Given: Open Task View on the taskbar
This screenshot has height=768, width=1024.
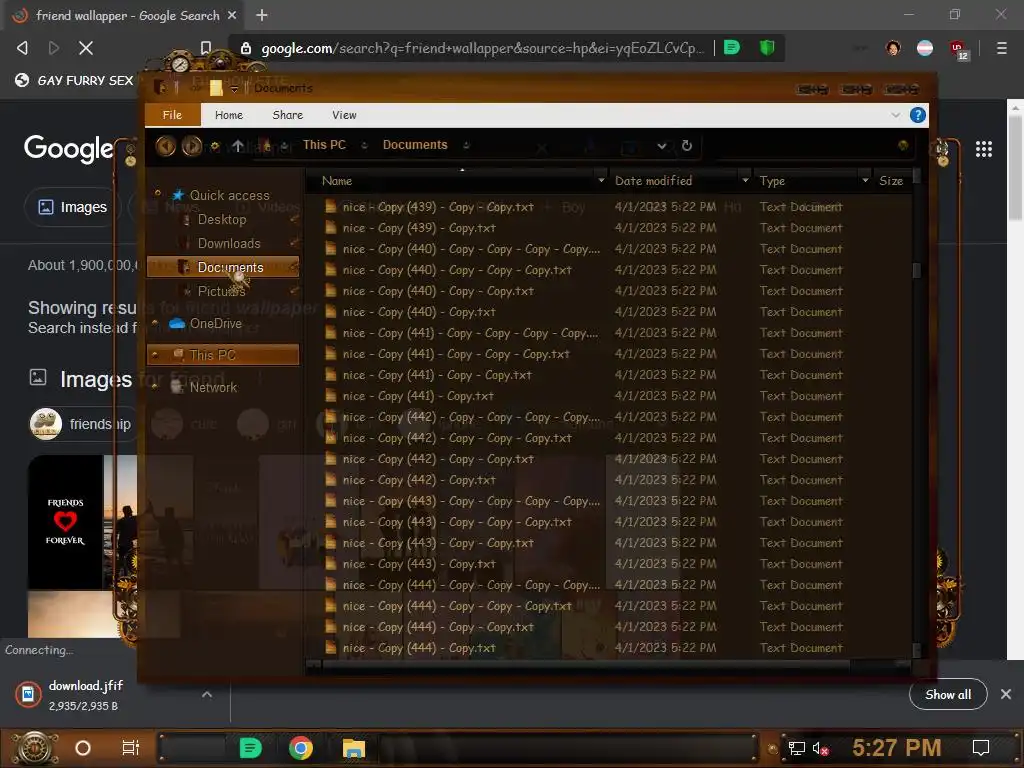Looking at the screenshot, I should pos(131,748).
